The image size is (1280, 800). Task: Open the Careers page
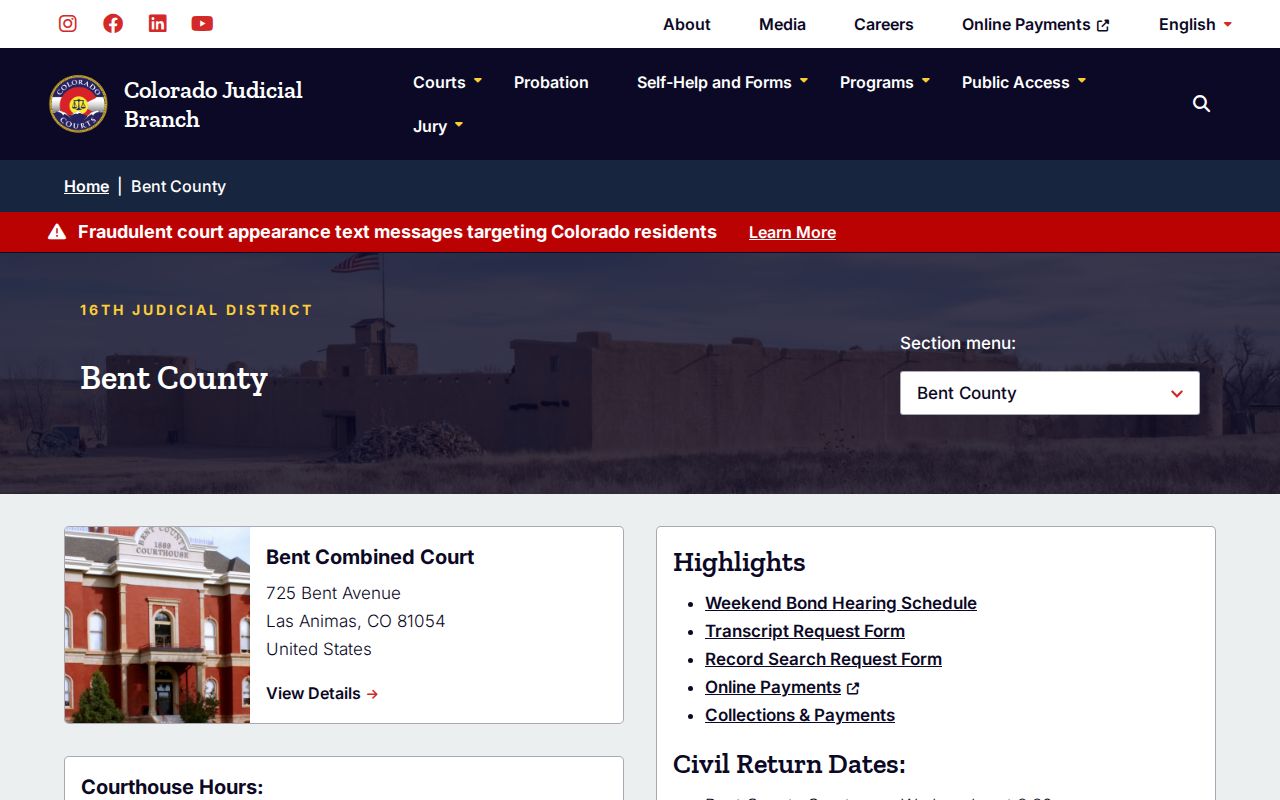coord(884,24)
